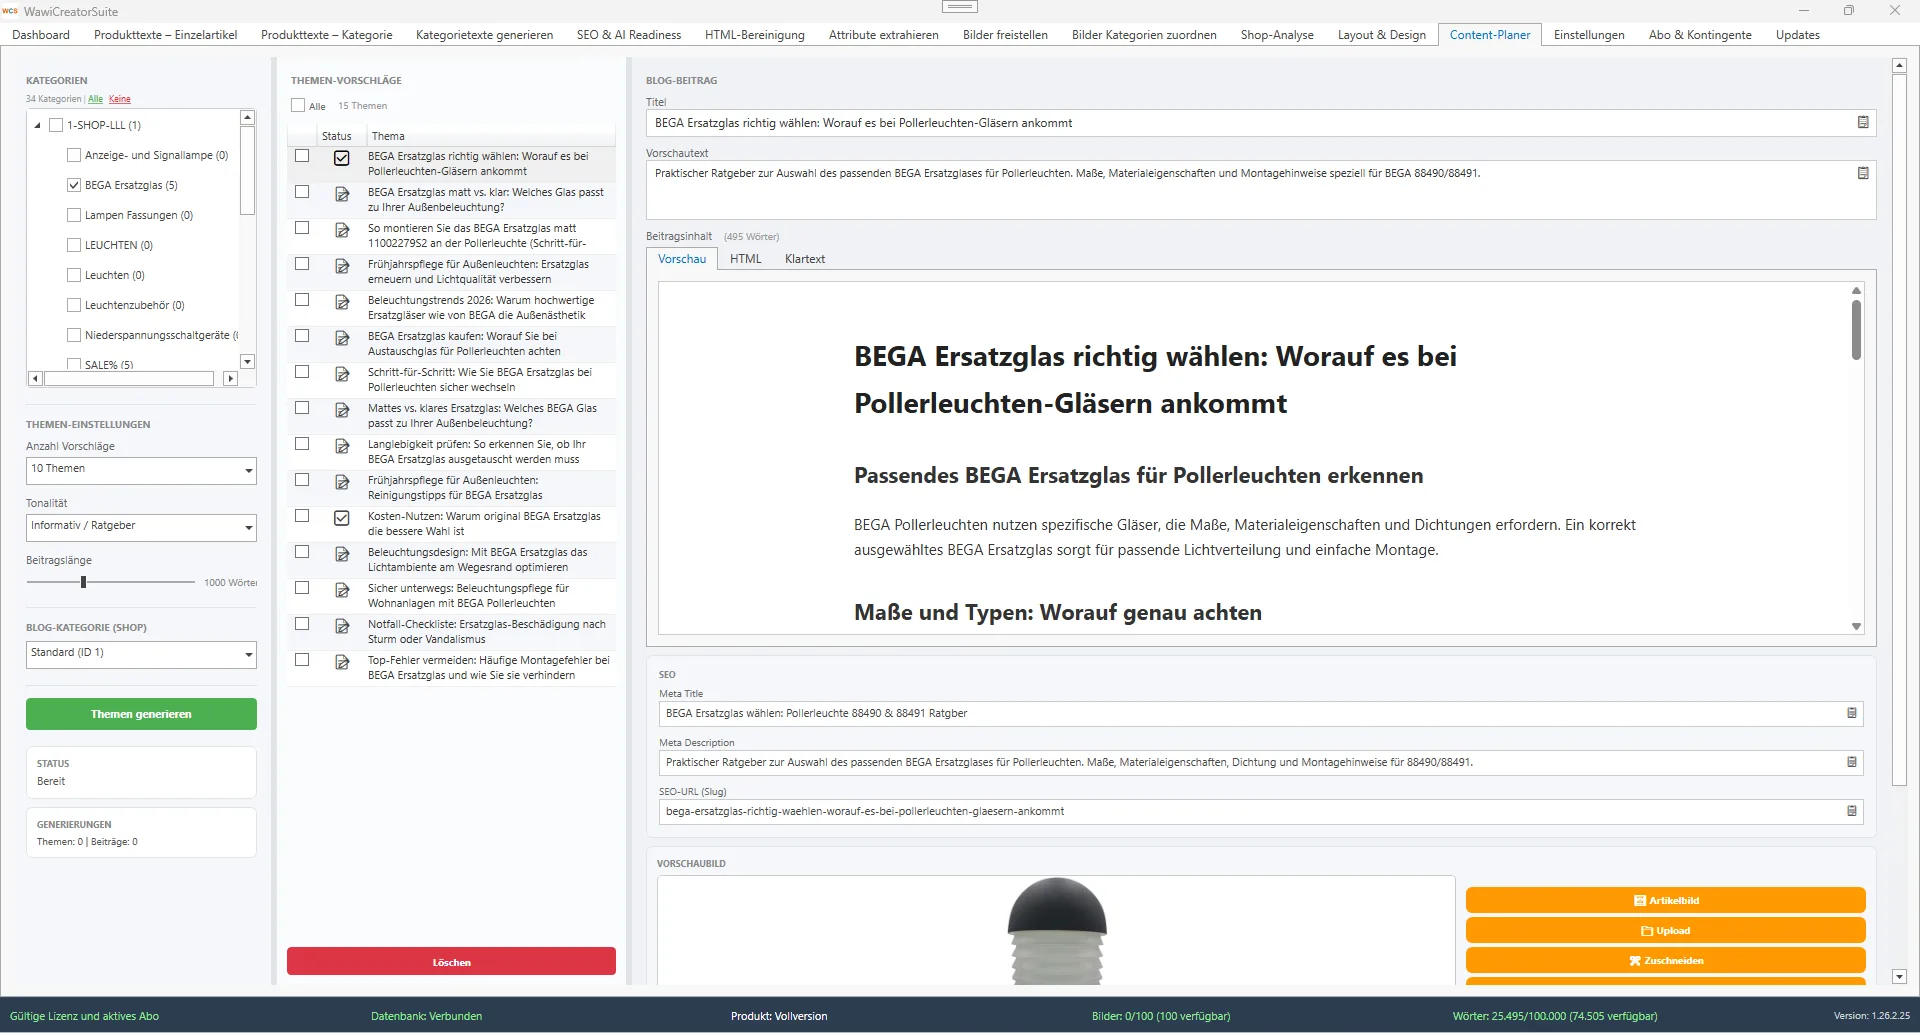Check the 'Top-Fehler vermeiden' topic checkbox
The width and height of the screenshot is (1920, 1033).
coord(302,660)
